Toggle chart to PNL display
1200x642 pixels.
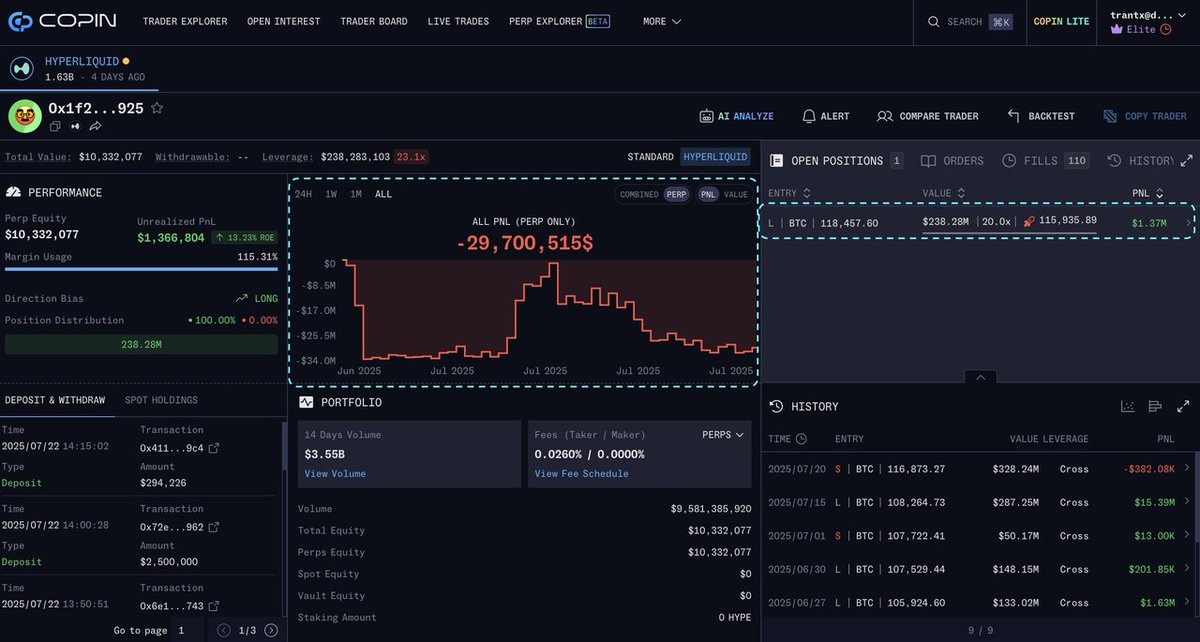coord(708,195)
